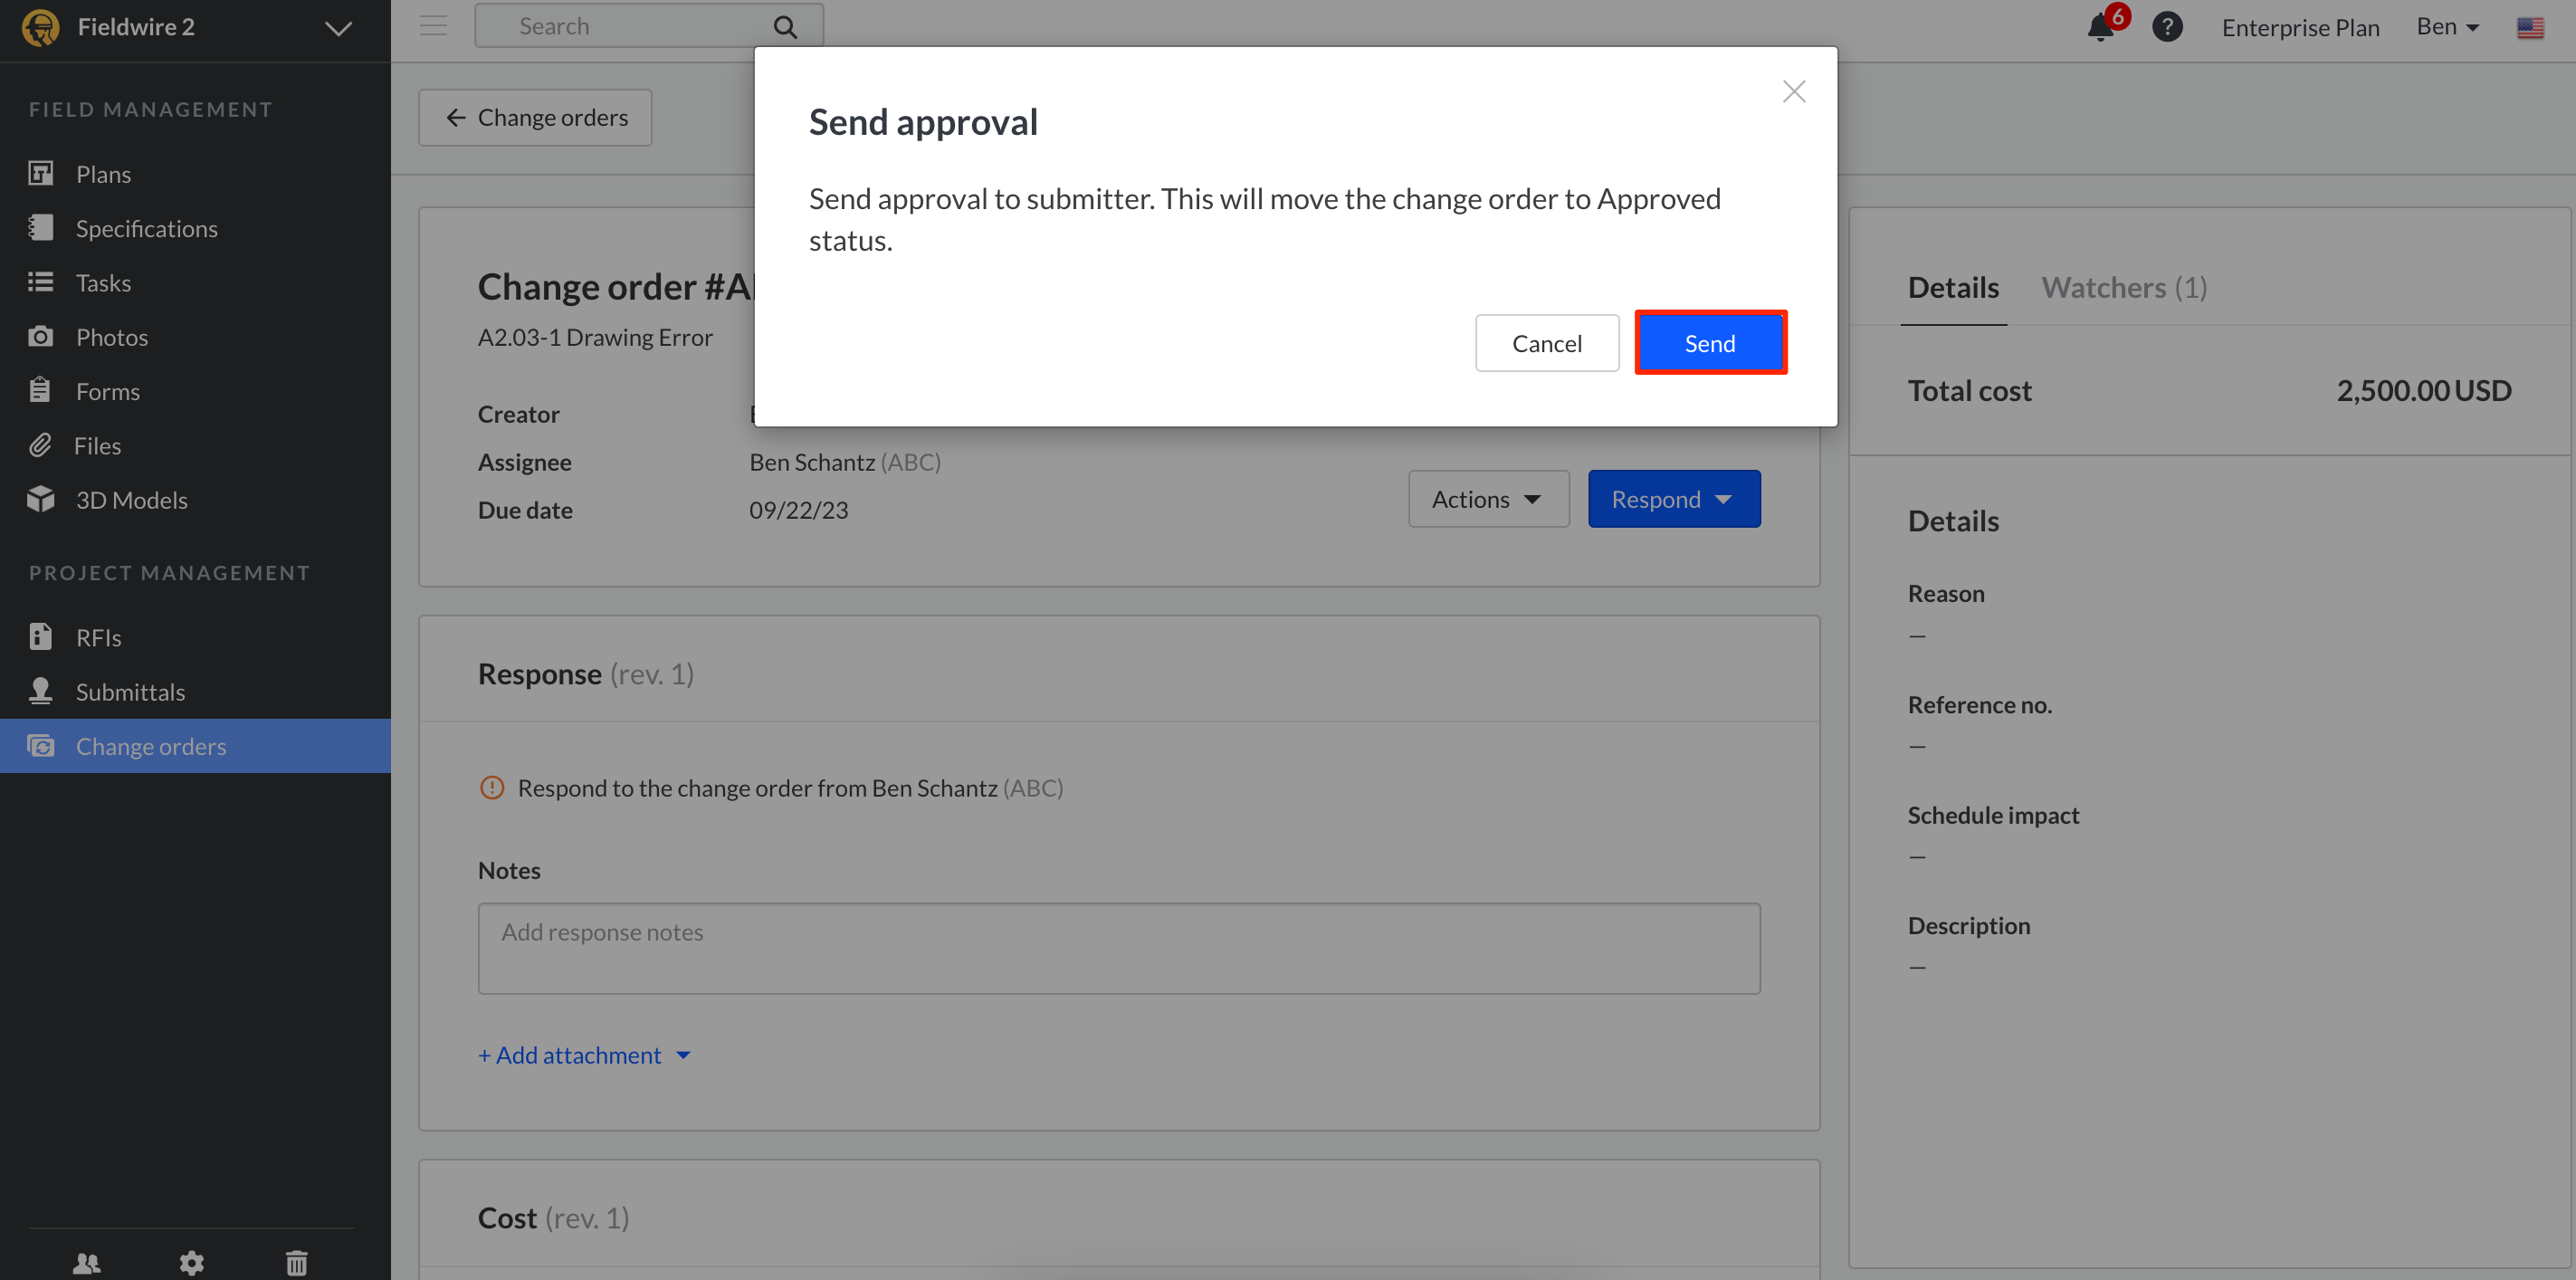Open Plans in the sidebar

tap(103, 174)
